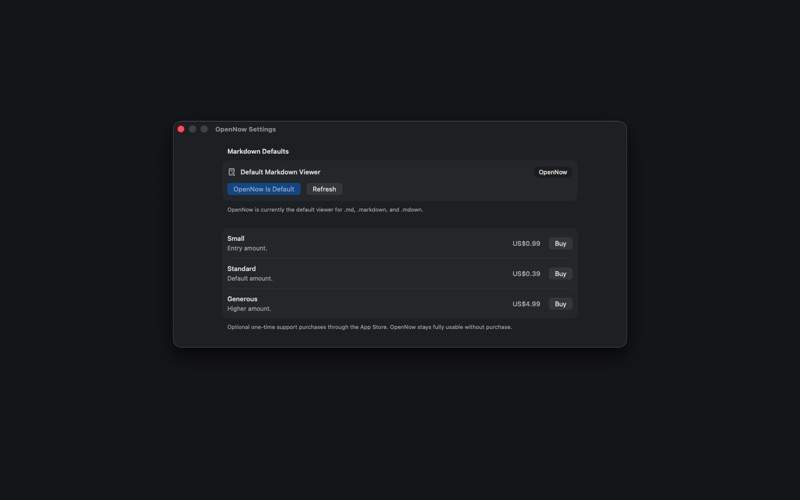Click the Standard tier name
Screen dimensions: 800x500
(x=241, y=268)
